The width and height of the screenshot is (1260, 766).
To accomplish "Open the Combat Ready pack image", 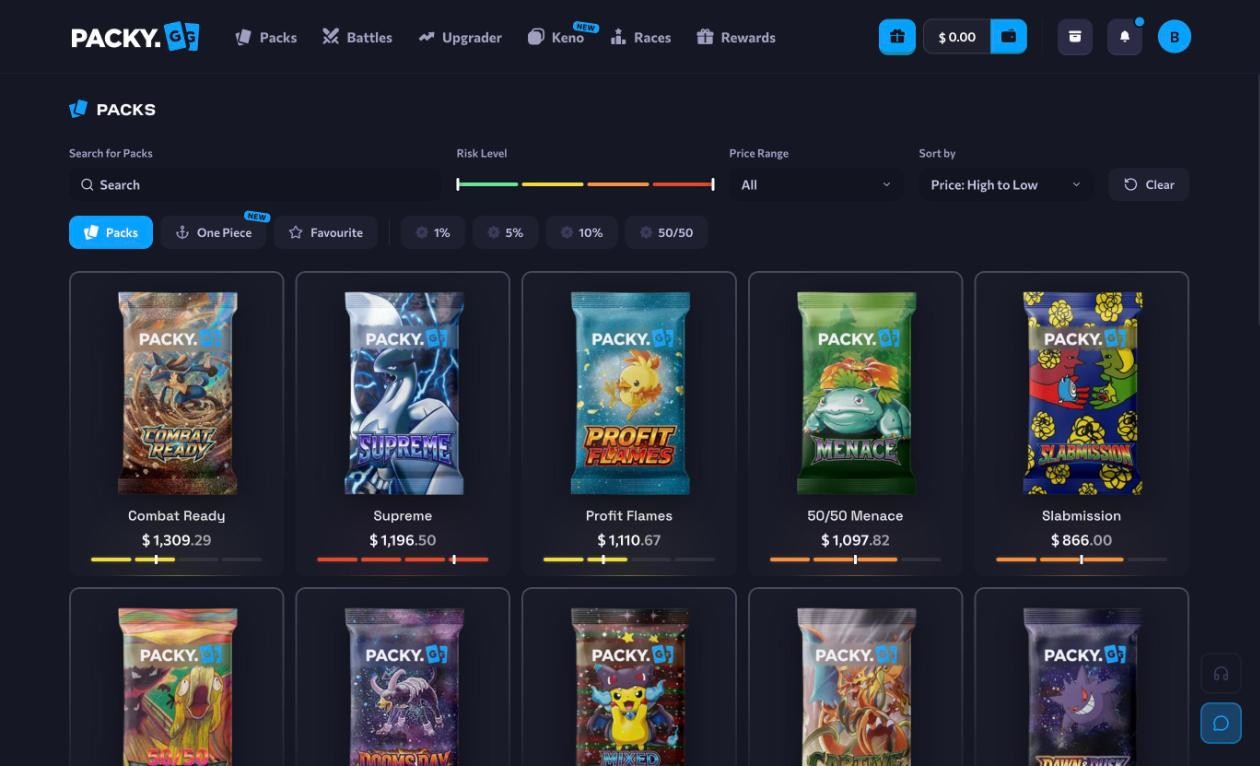I will point(177,393).
